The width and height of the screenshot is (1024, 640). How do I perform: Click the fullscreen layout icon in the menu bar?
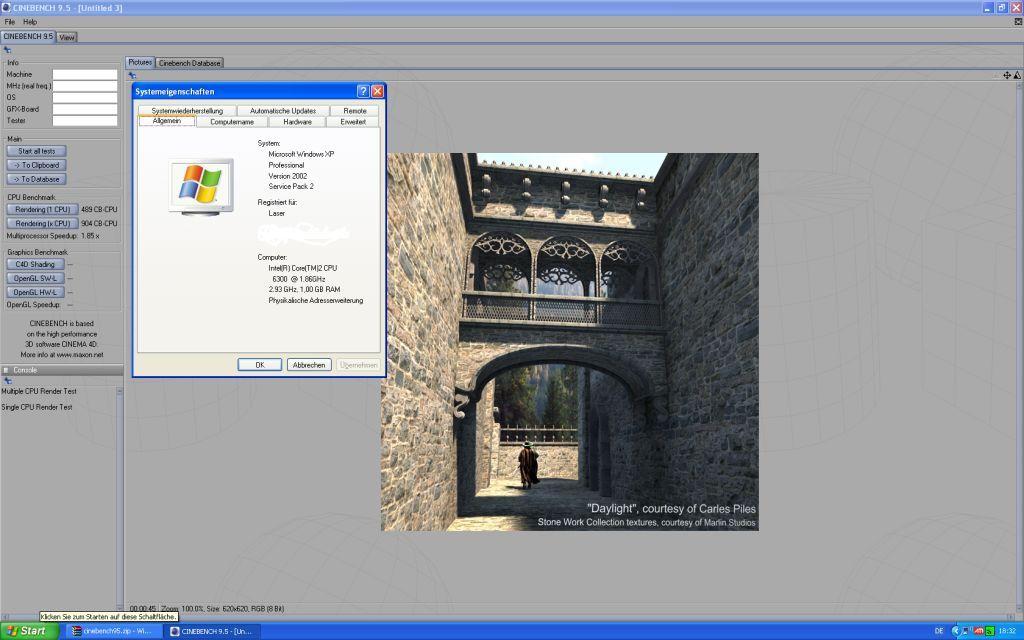pyautogui.click(x=1017, y=22)
